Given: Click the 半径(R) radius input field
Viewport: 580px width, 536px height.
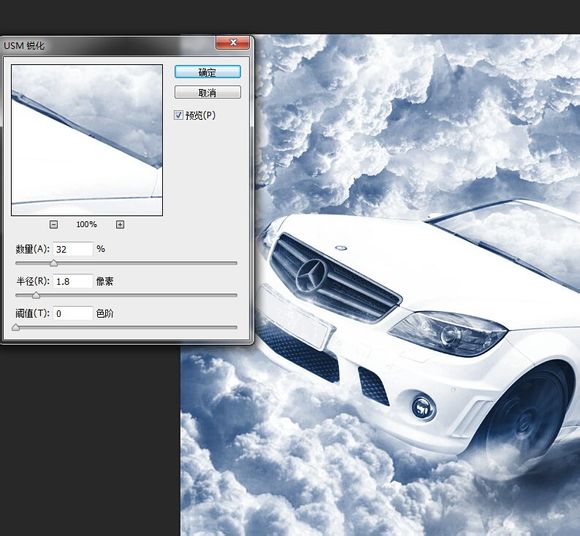Looking at the screenshot, I should [x=73, y=282].
